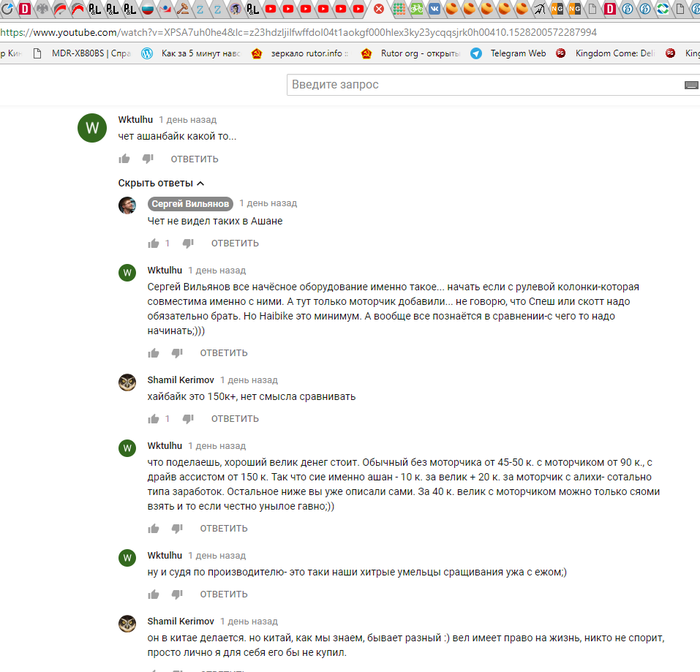700x672 pixels.
Task: Focus the Введите запрос search field
Action: point(484,85)
